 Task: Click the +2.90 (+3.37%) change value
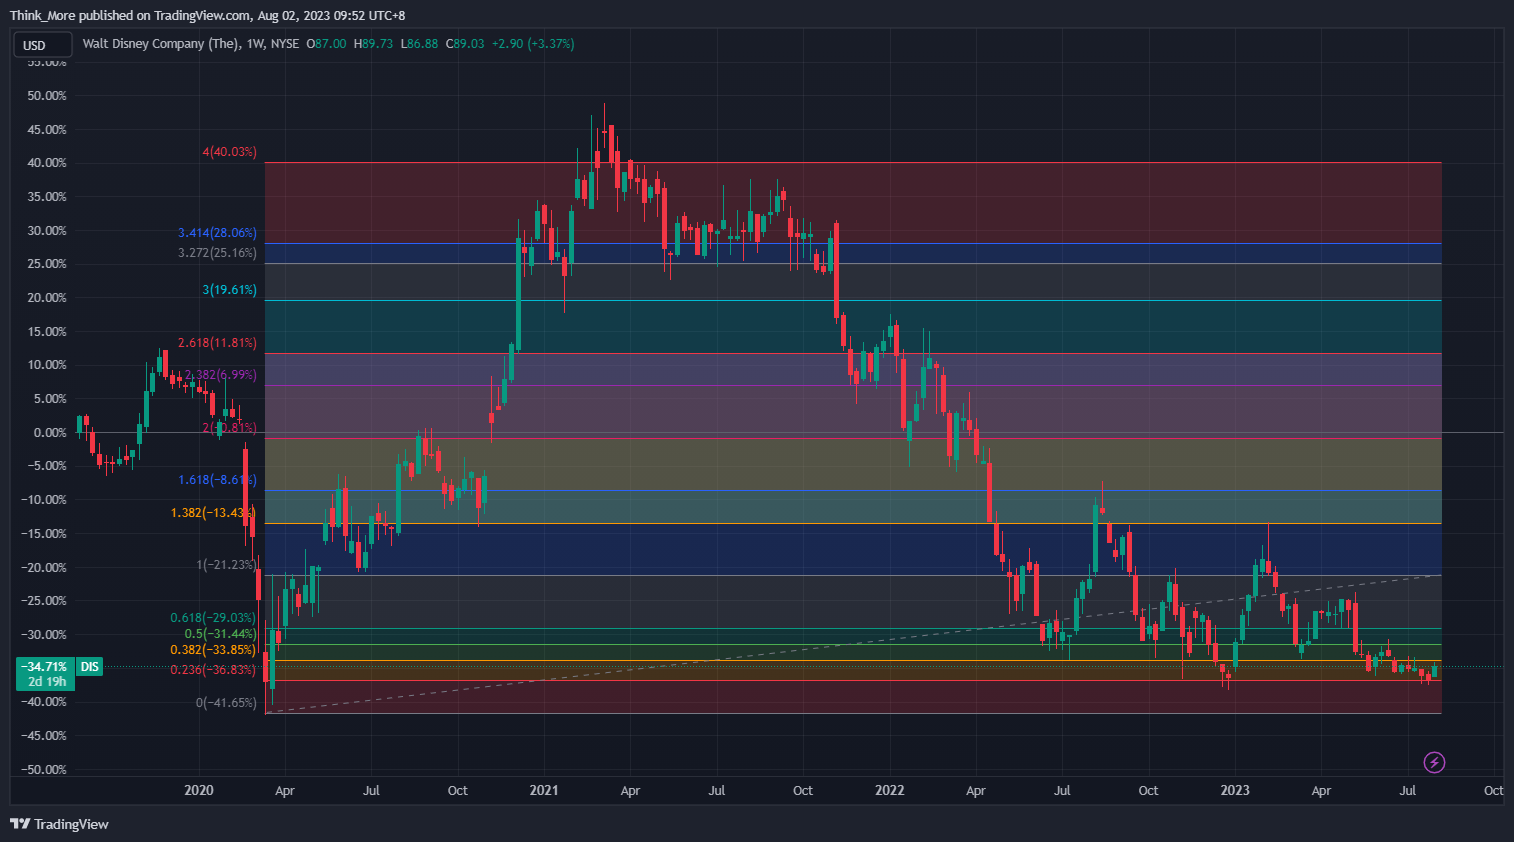533,44
